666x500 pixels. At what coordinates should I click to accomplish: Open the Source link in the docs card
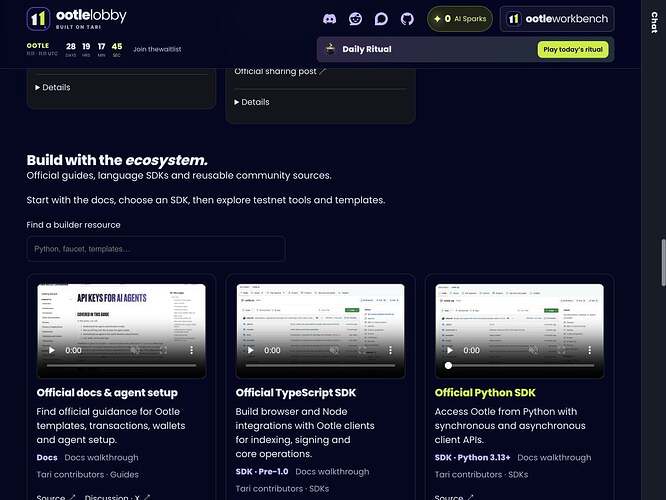(x=51, y=497)
